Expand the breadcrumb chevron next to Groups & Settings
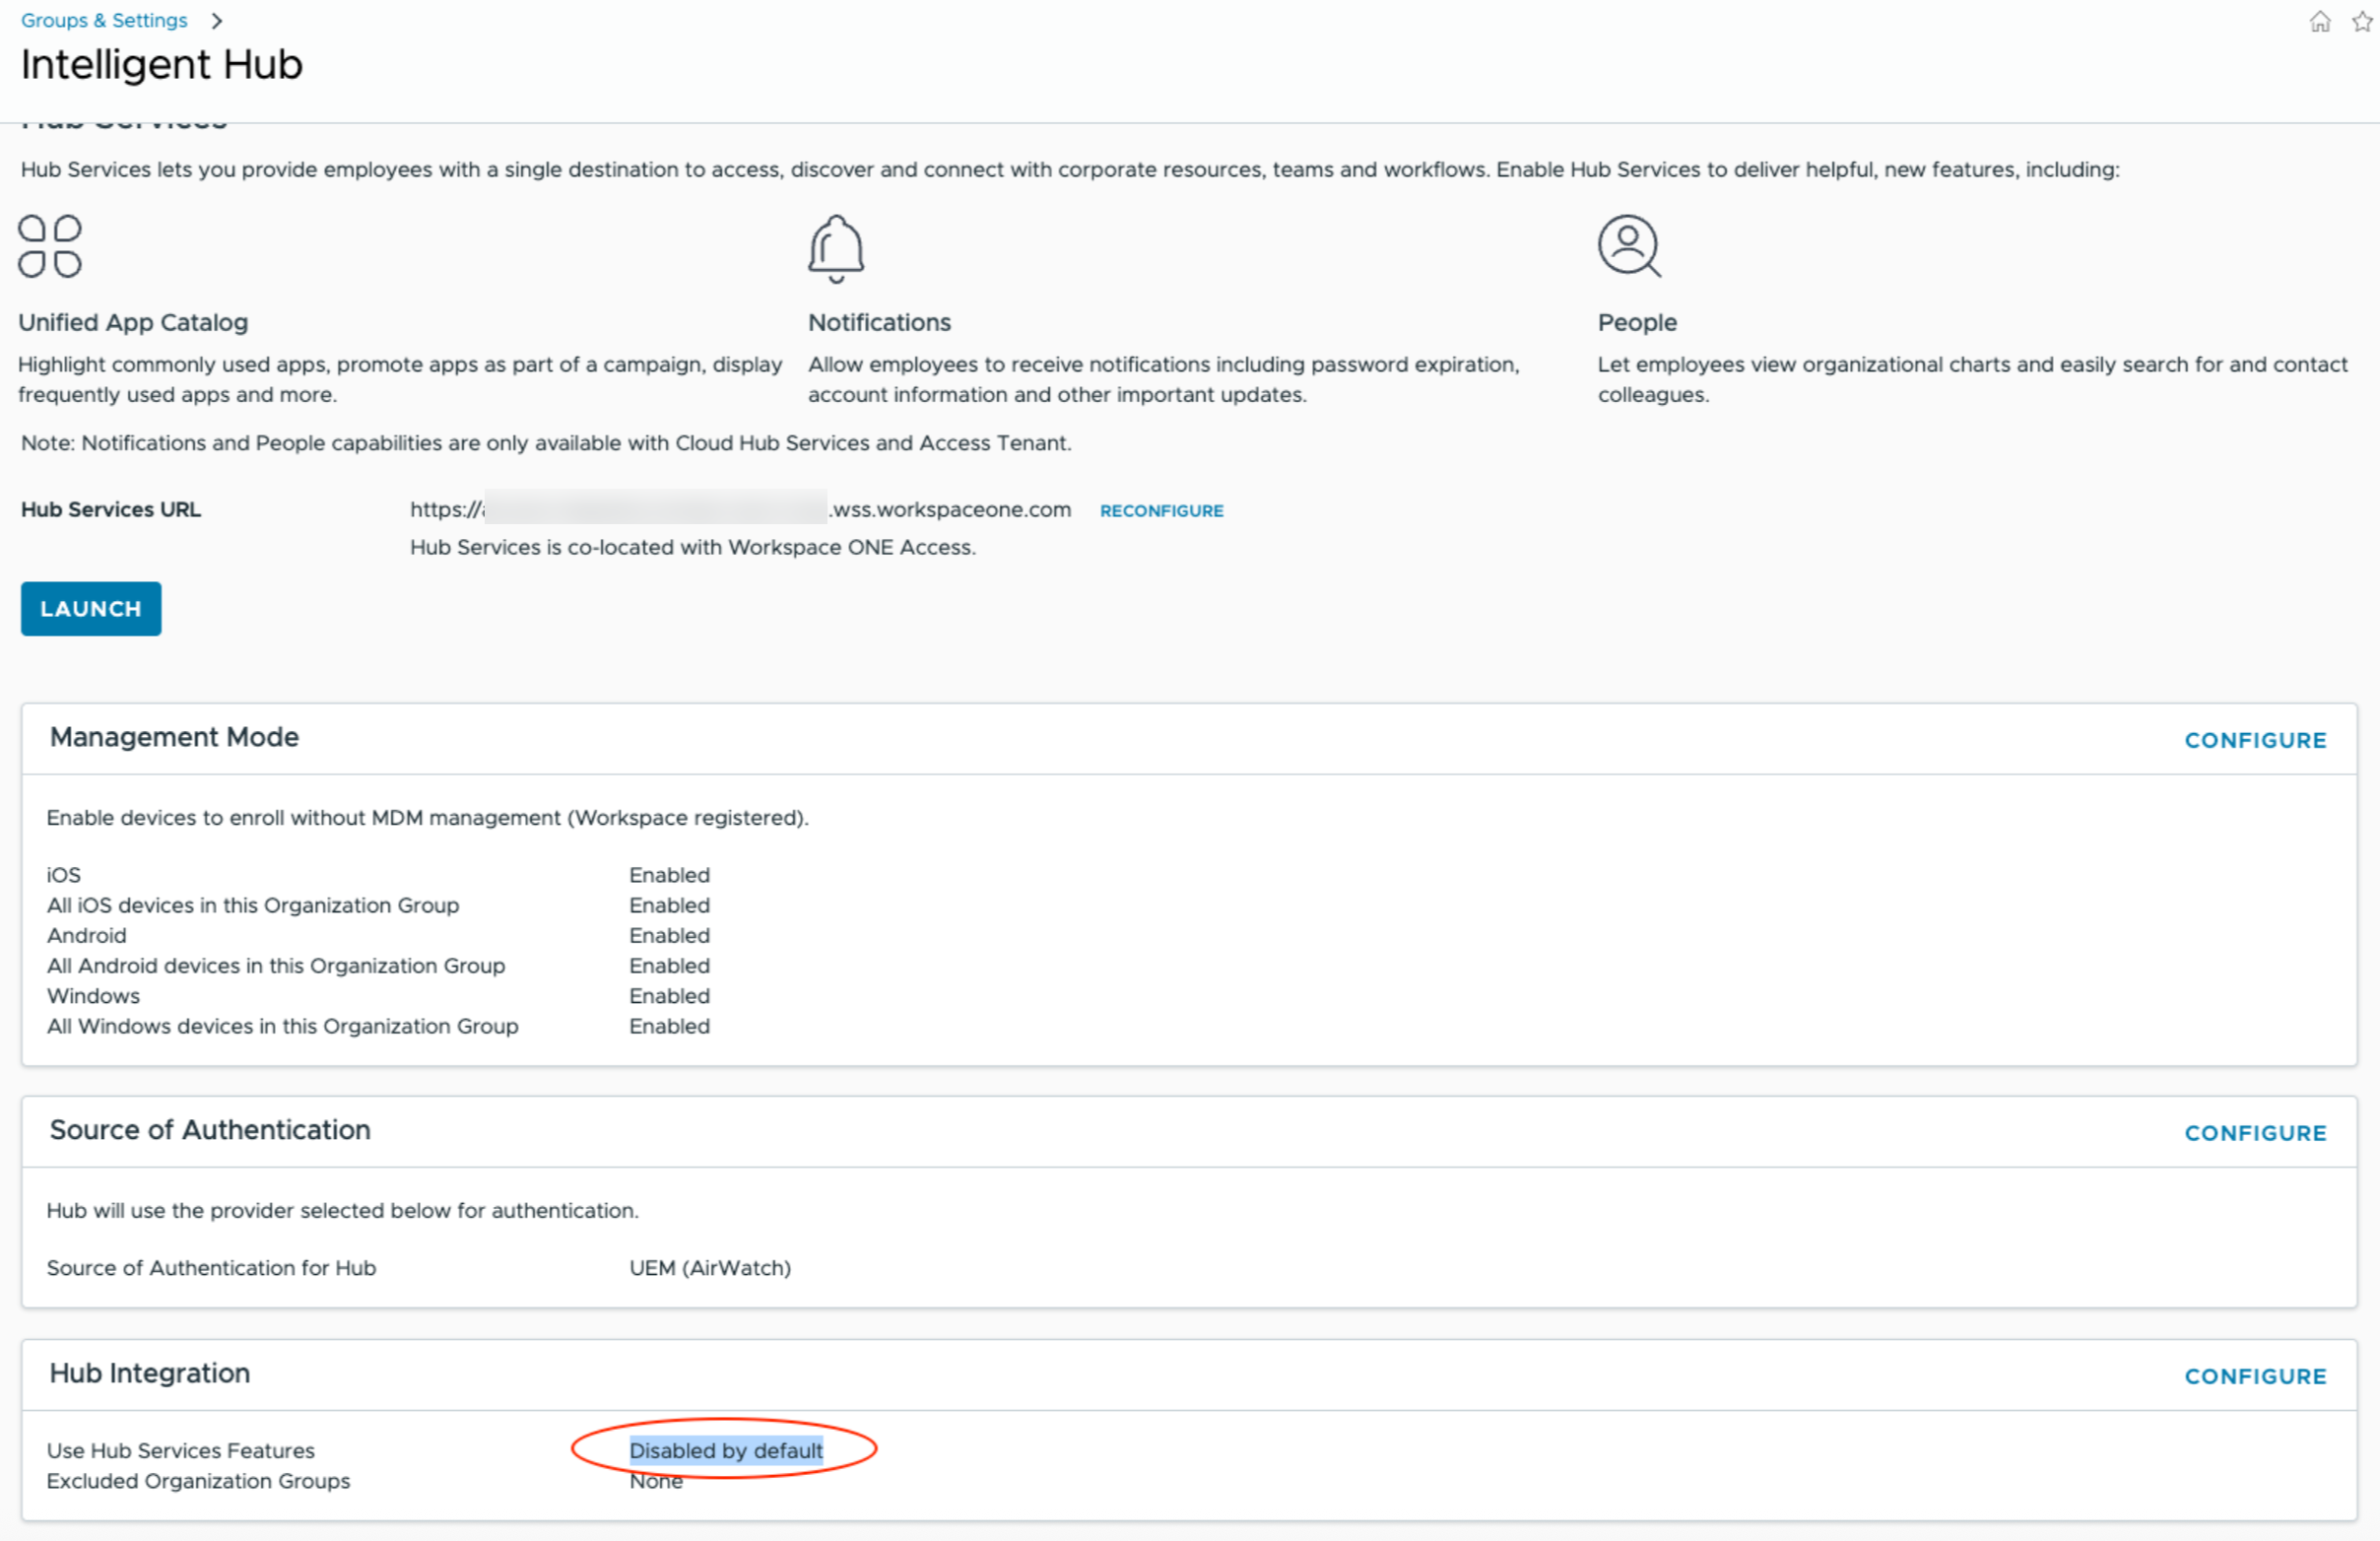The width and height of the screenshot is (2380, 1541). click(217, 19)
